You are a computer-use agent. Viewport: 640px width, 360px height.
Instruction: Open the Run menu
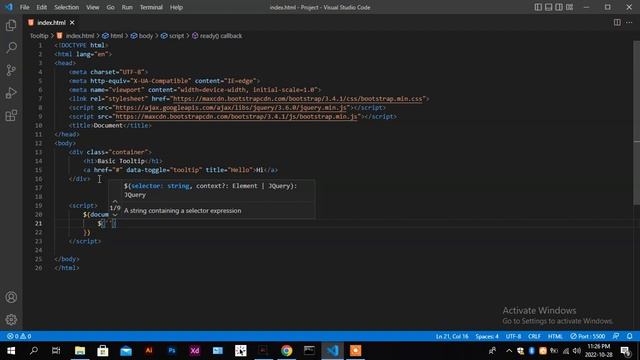coord(127,7)
